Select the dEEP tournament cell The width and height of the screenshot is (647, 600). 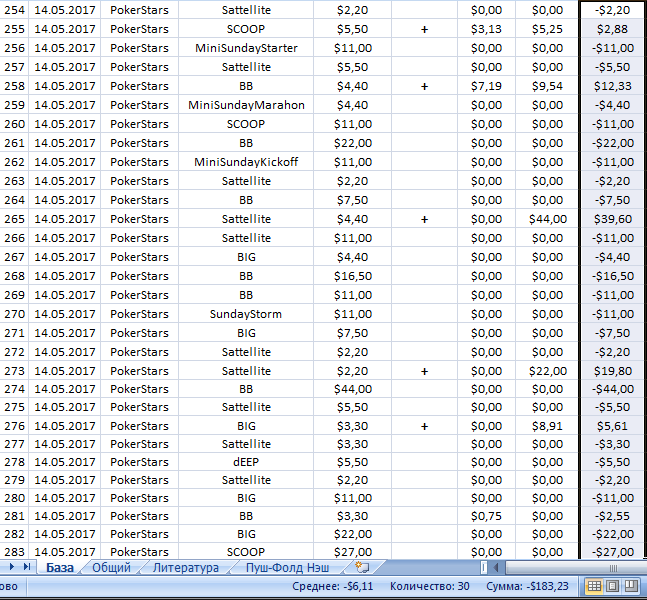pos(246,462)
